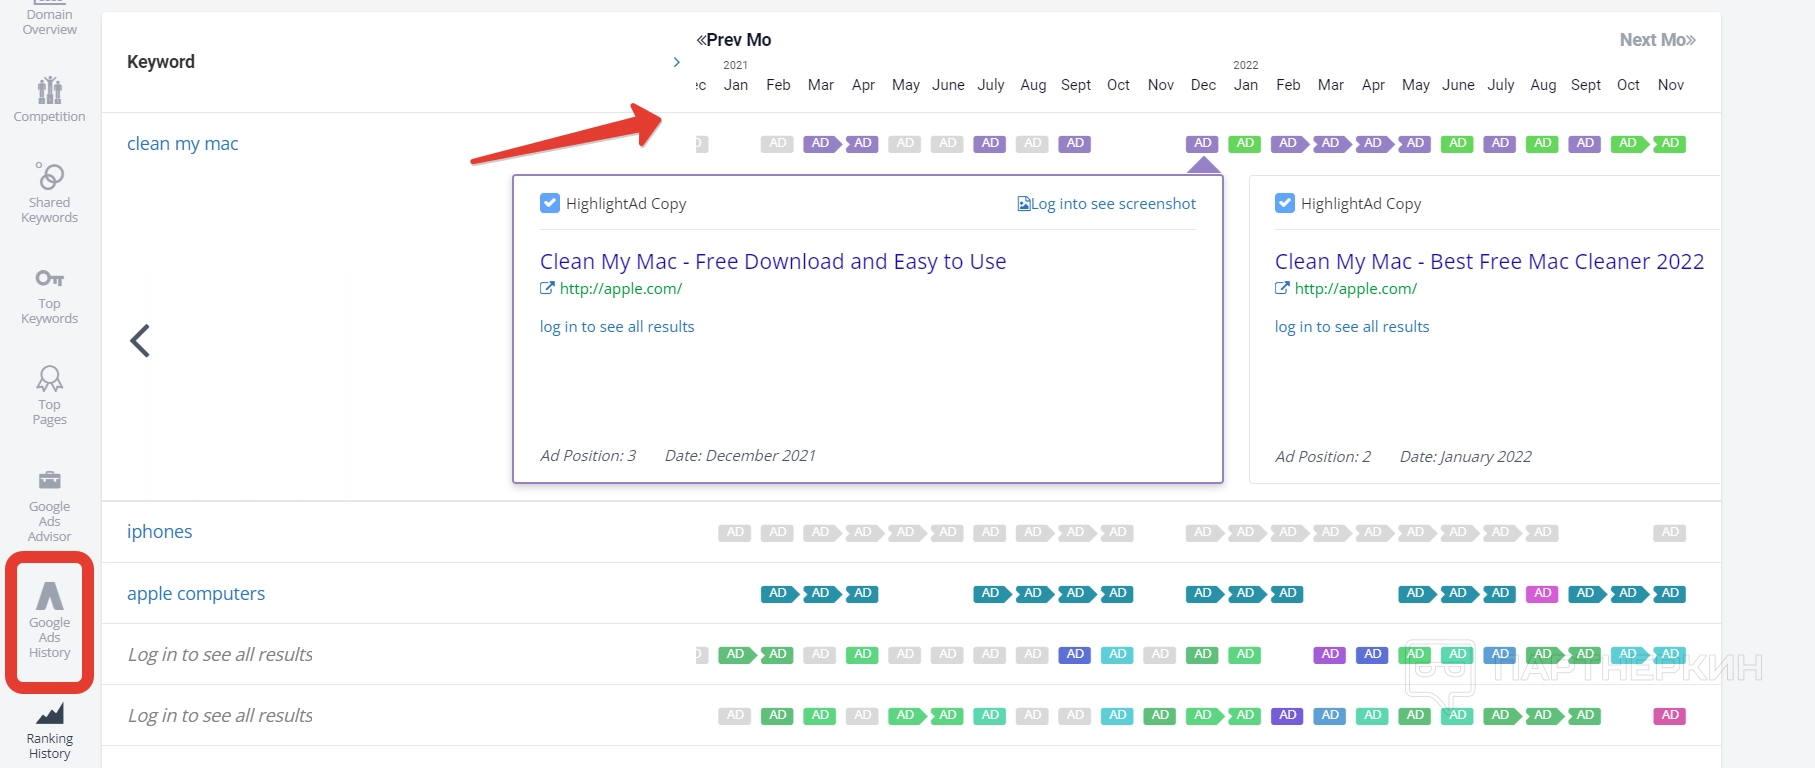This screenshot has height=768, width=1815.
Task: Open Domain Overview in sidebar
Action: tap(49, 18)
